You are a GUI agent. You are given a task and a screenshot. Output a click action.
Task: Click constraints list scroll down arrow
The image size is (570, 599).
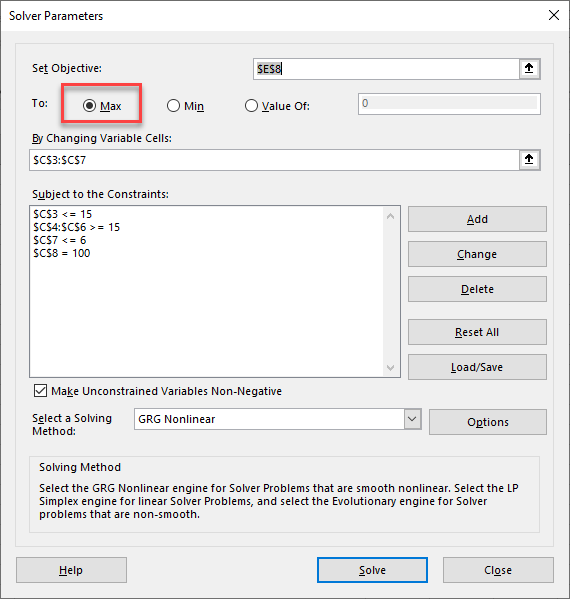coord(390,367)
